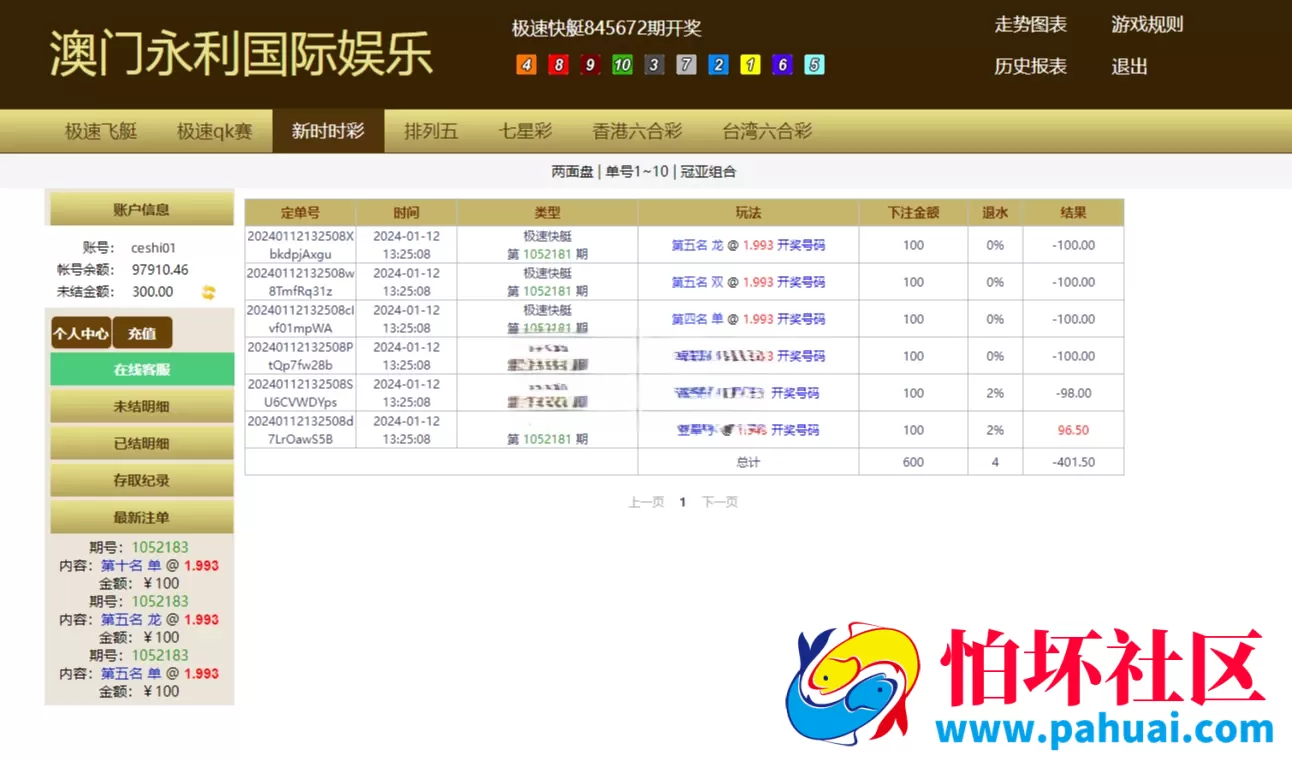Switch to the 台湾六合彩 tab
1292x761 pixels.
click(767, 131)
